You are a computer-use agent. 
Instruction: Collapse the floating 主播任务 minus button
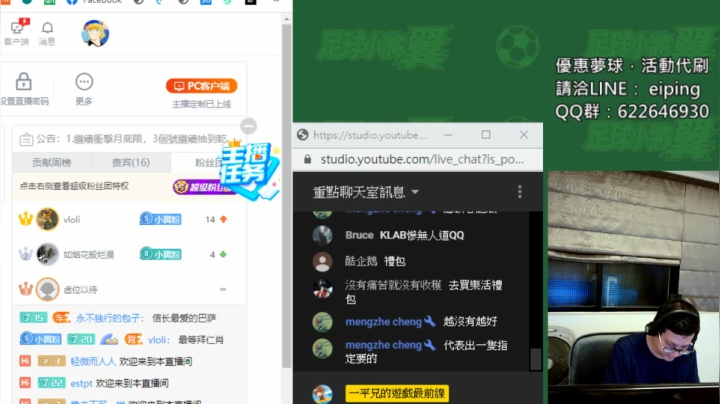248,126
